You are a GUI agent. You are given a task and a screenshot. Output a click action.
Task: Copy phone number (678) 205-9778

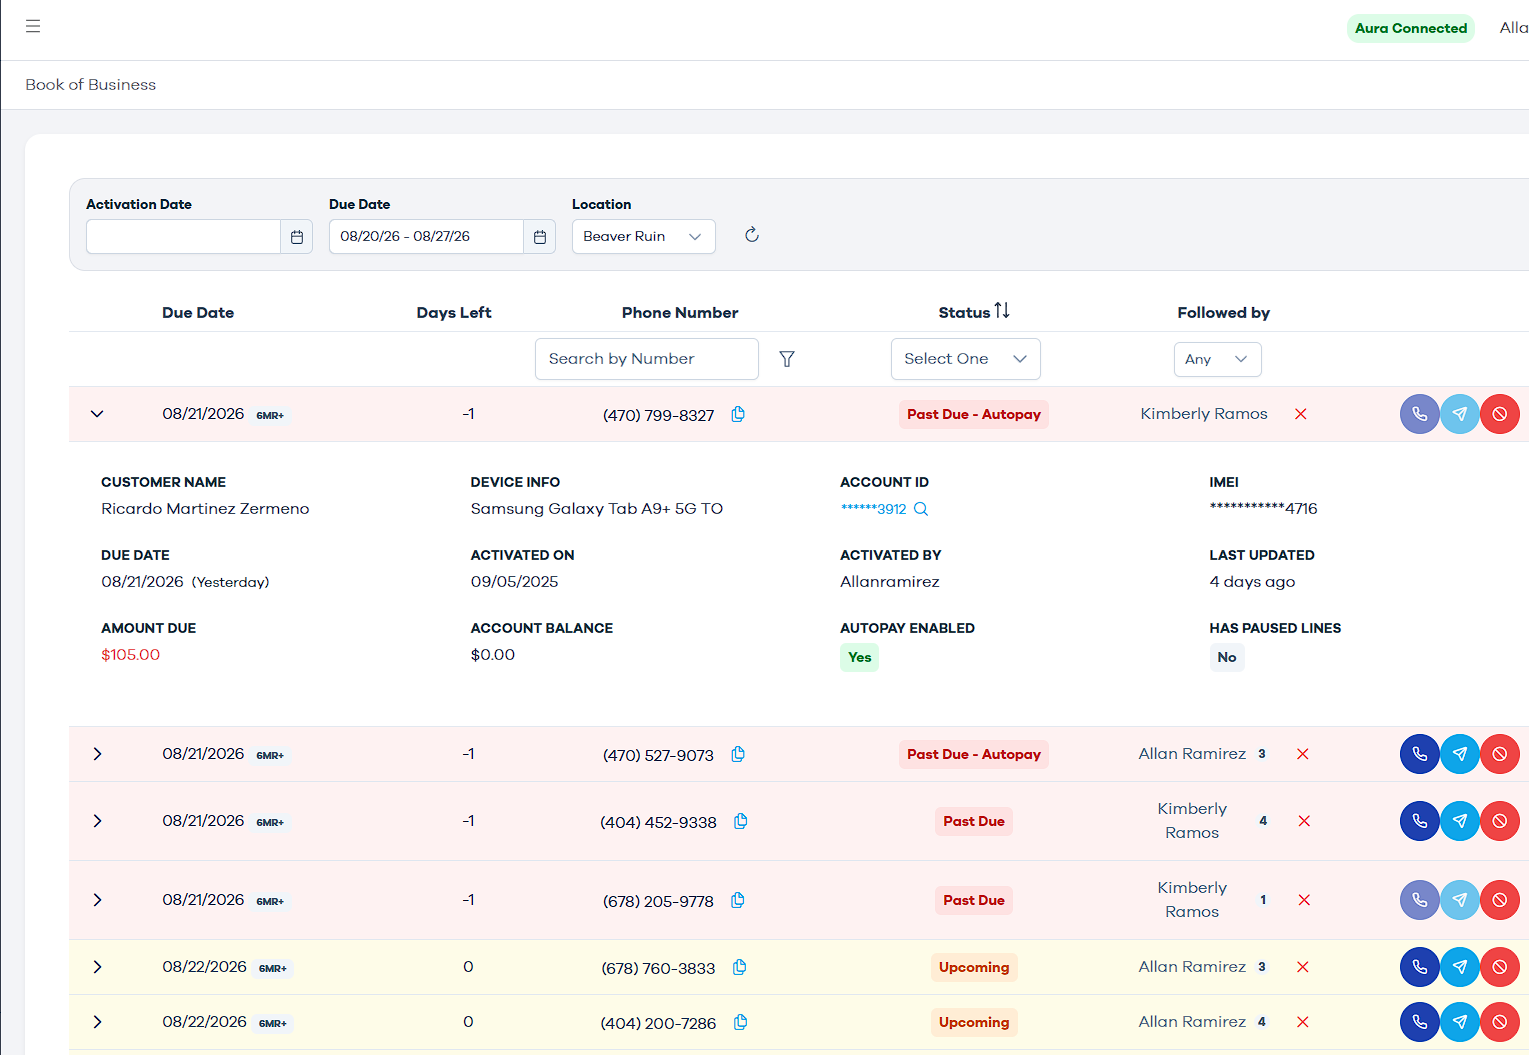(738, 900)
